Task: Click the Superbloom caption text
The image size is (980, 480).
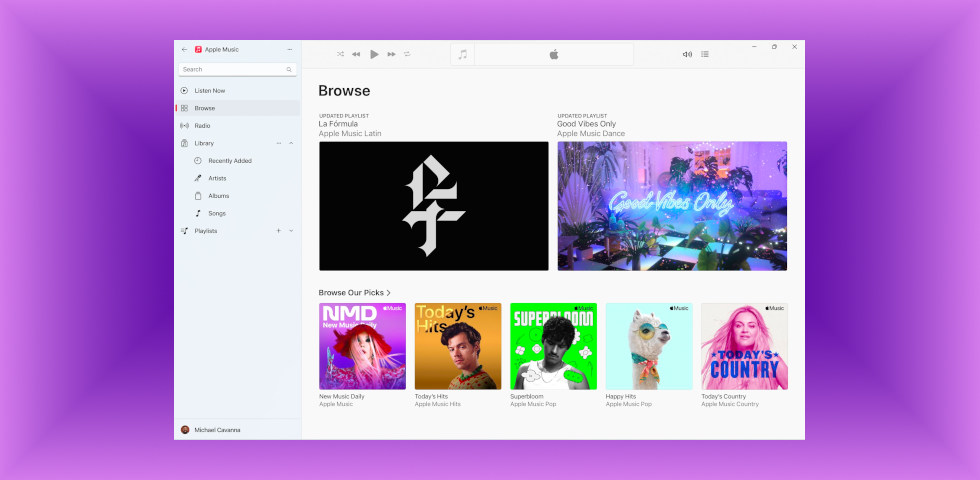Action: click(x=527, y=396)
